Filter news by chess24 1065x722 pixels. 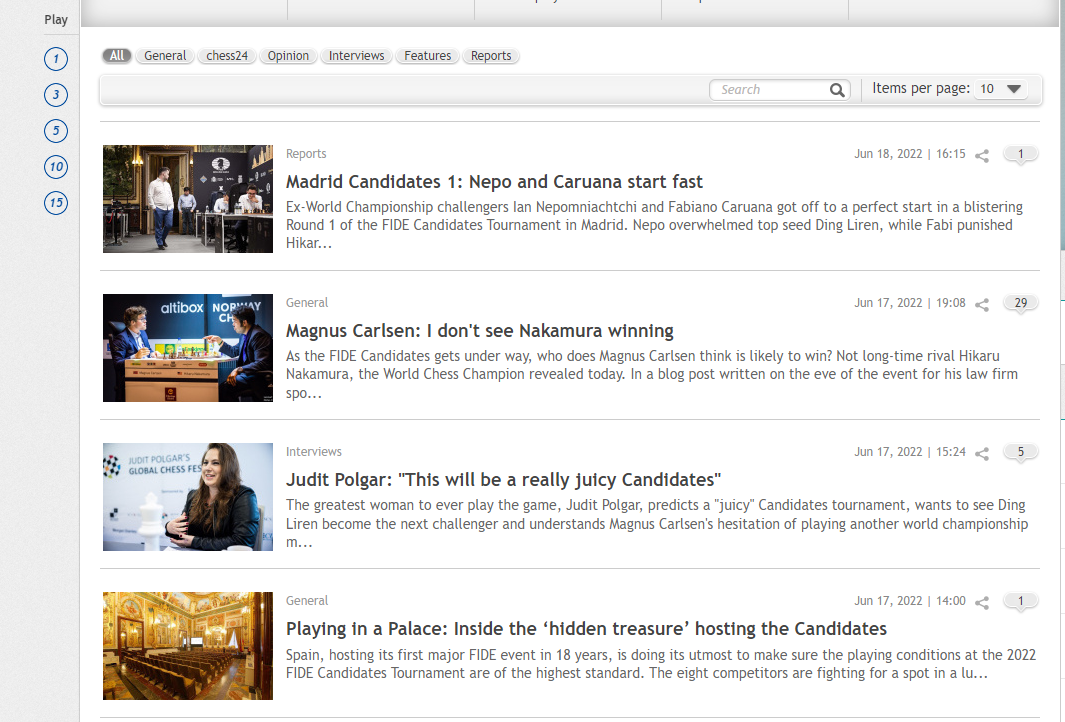227,56
